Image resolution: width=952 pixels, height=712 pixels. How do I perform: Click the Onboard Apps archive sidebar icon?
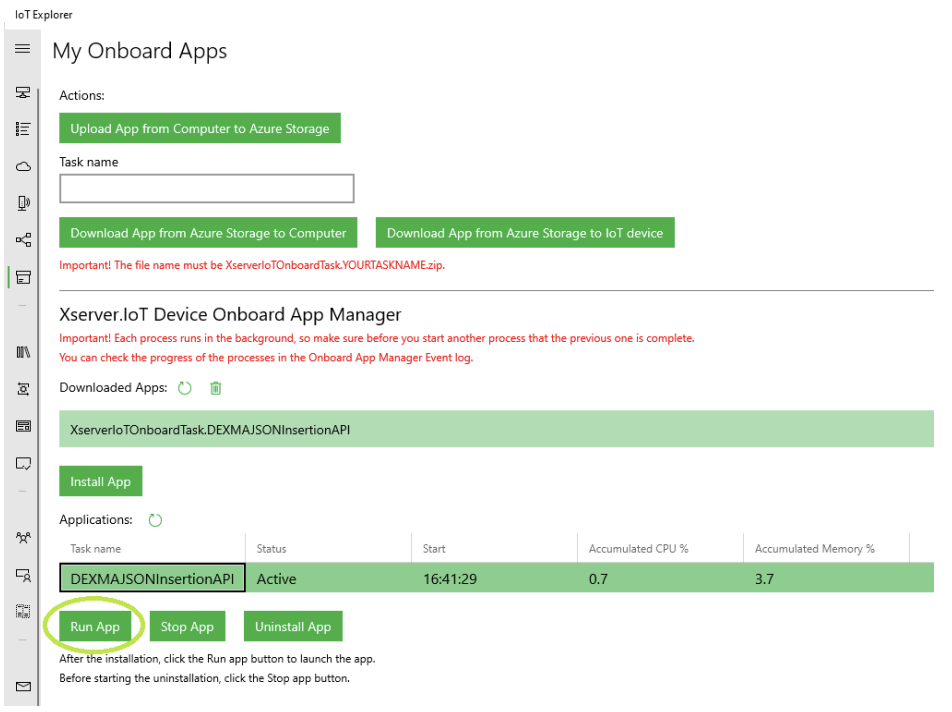[x=23, y=277]
